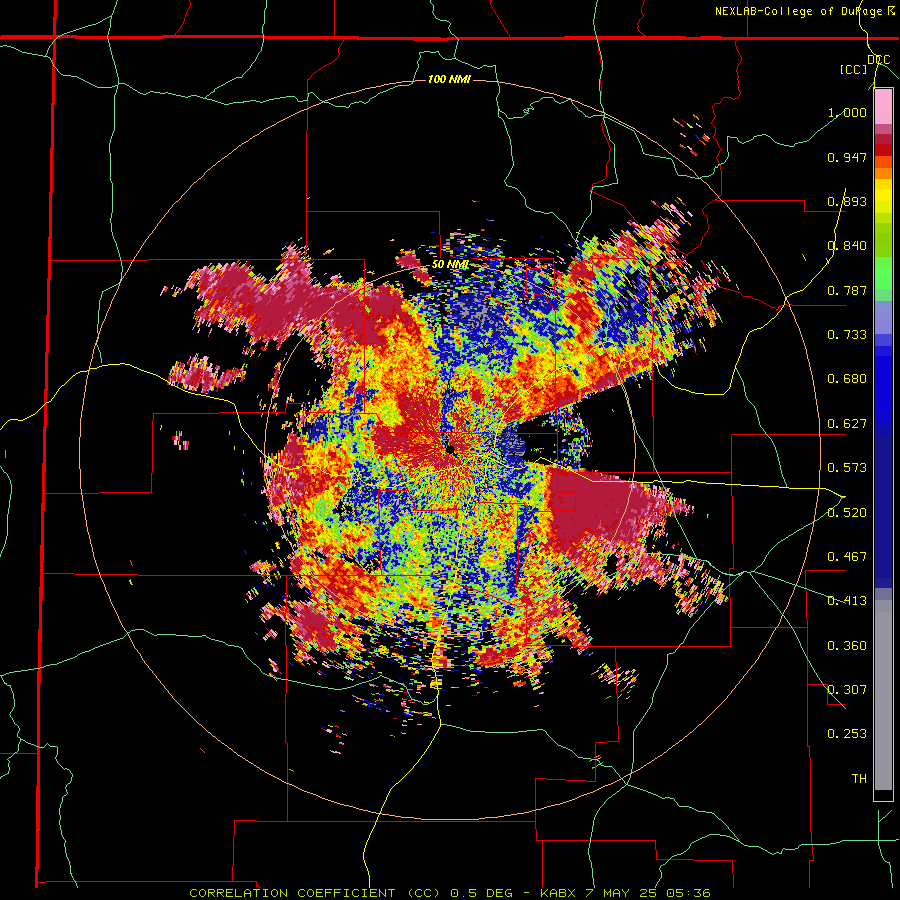The width and height of the screenshot is (900, 900).
Task: Click the [CC] units label
Action: tap(854, 69)
